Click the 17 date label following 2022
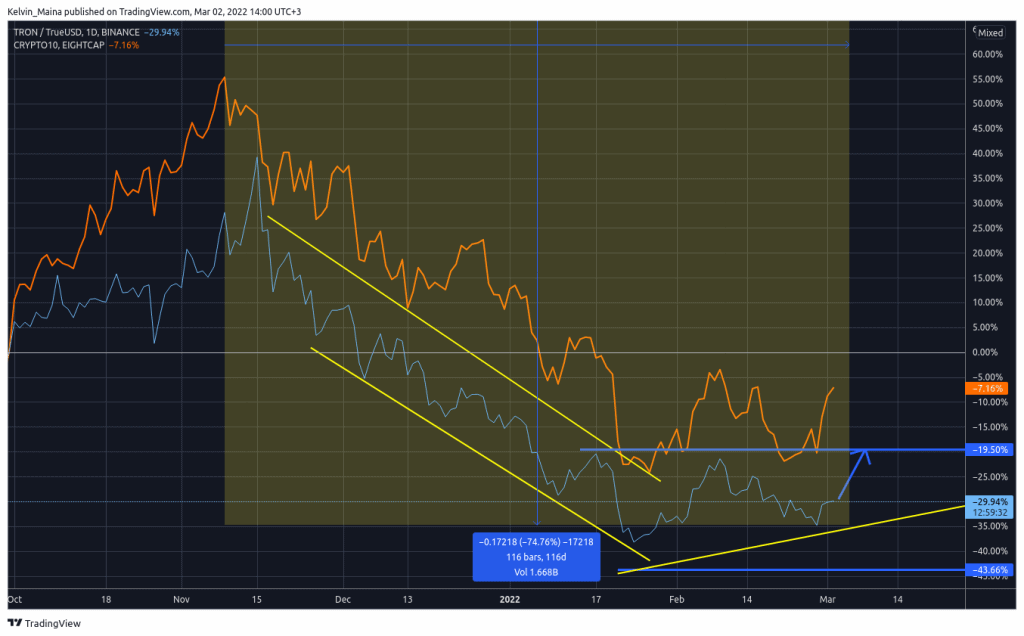The image size is (1024, 636). [596, 599]
